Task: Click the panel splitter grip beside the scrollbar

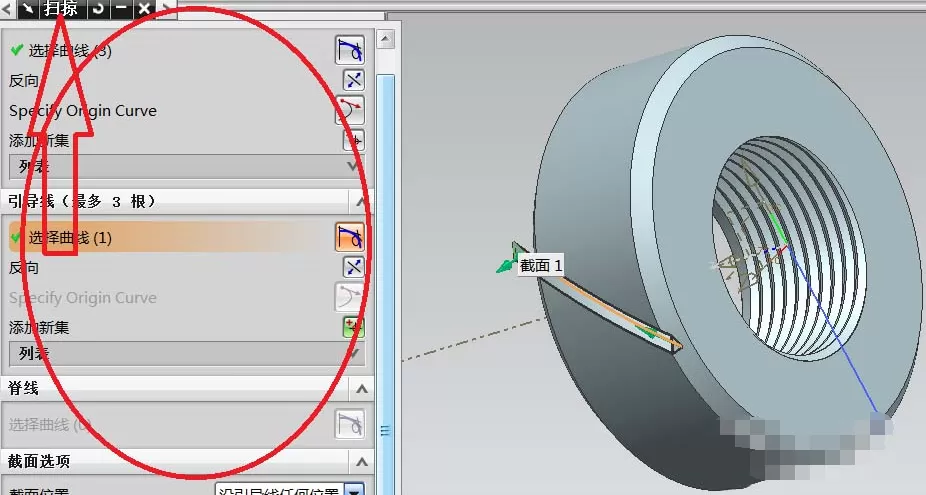Action: point(385,431)
